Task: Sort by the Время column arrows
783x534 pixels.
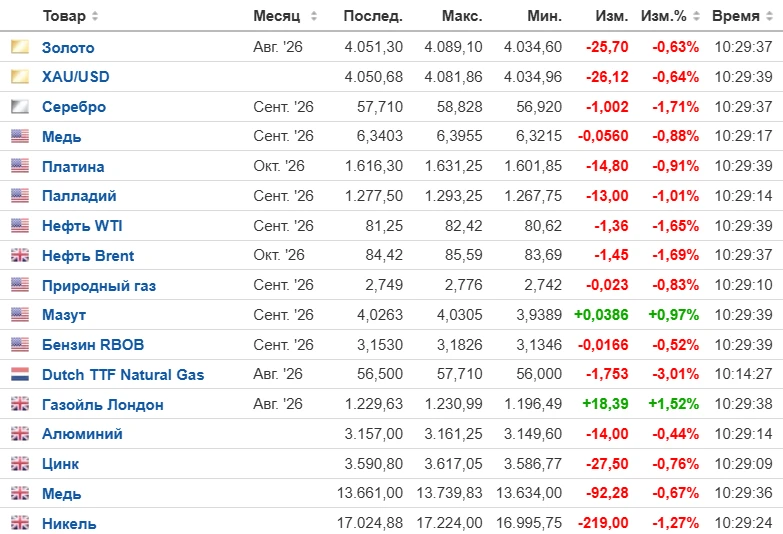Action: [770, 16]
